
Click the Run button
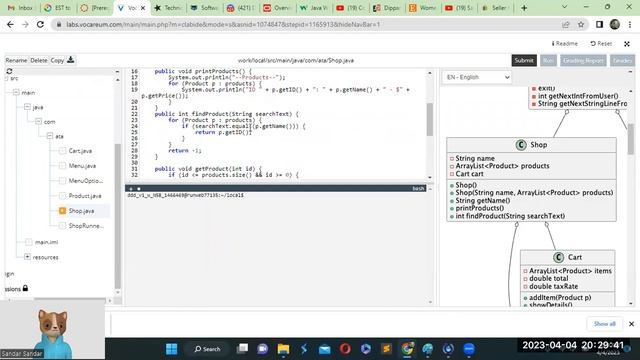[548, 60]
